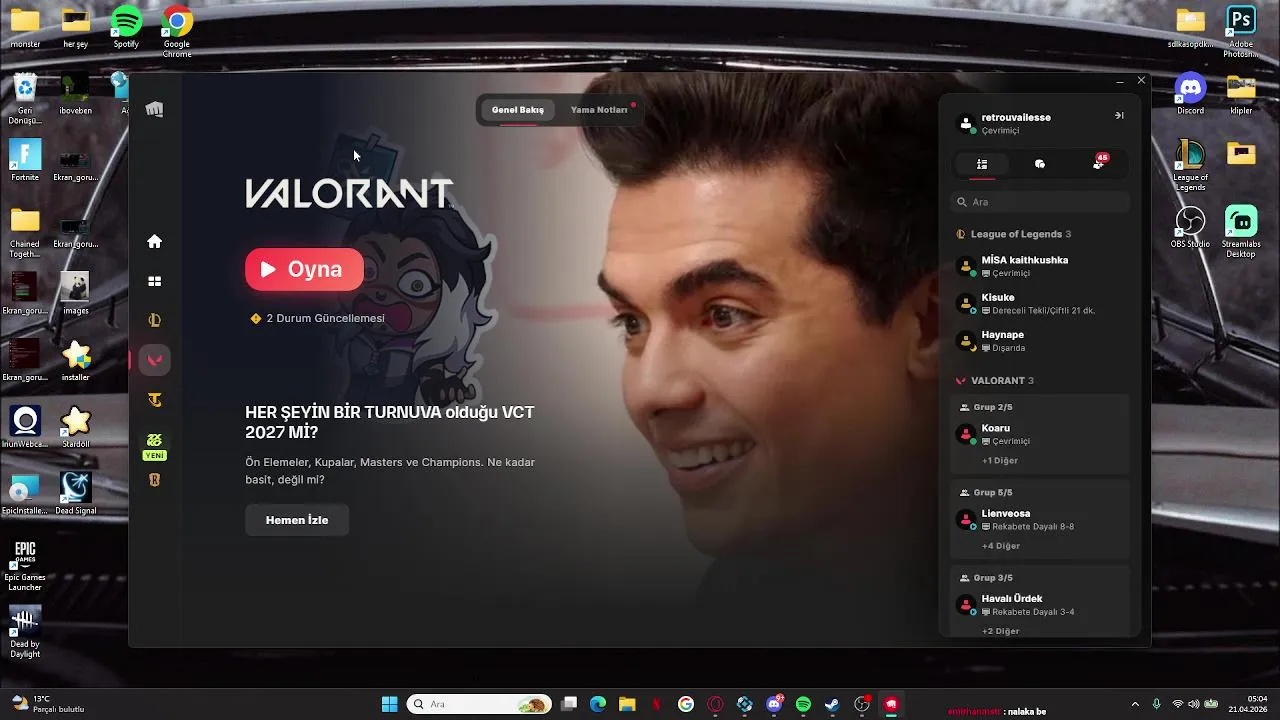Screen dimensions: 1280x720
Task: Select Teamfight Tactics sidebar icon
Action: click(154, 400)
